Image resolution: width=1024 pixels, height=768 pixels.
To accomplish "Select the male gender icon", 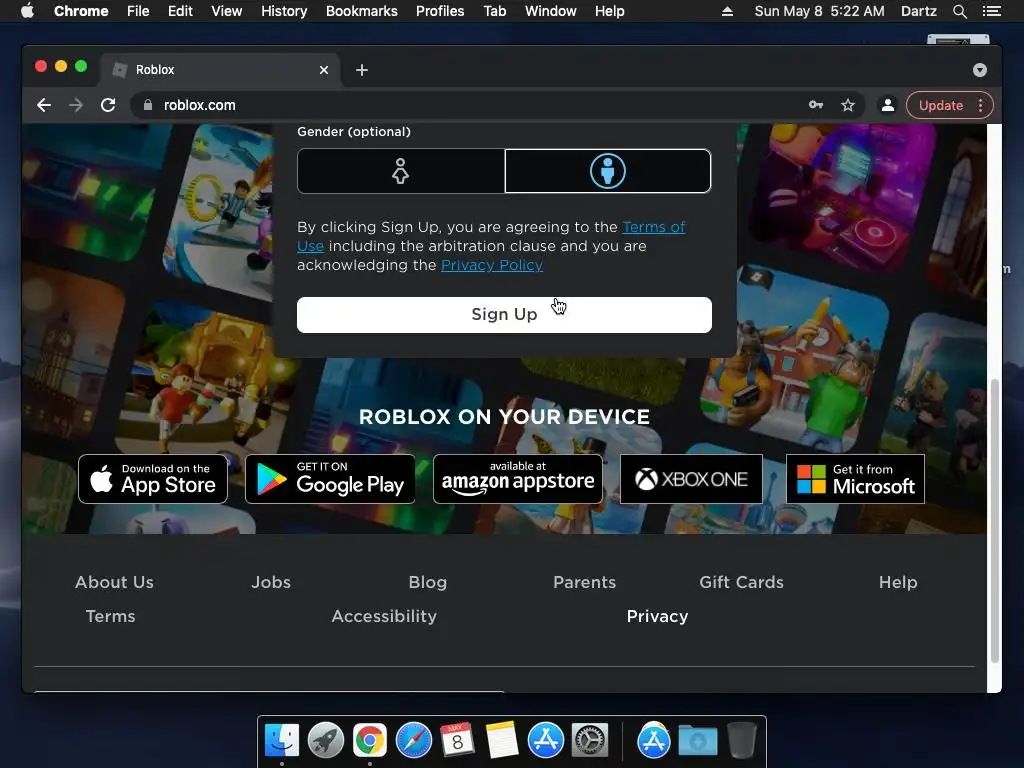I will coord(607,171).
